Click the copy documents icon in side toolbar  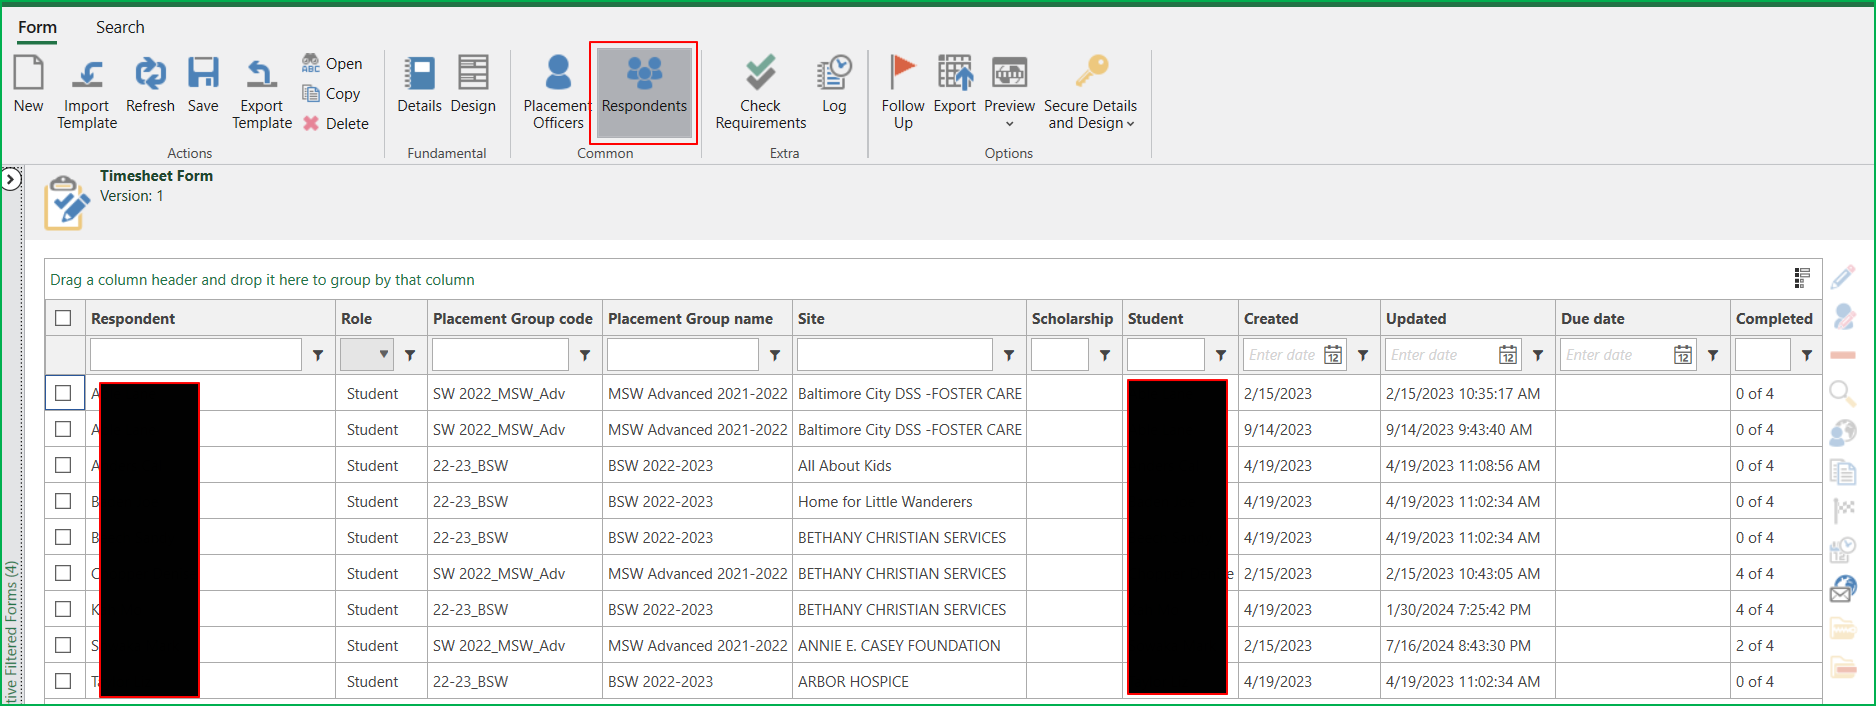coord(1843,471)
